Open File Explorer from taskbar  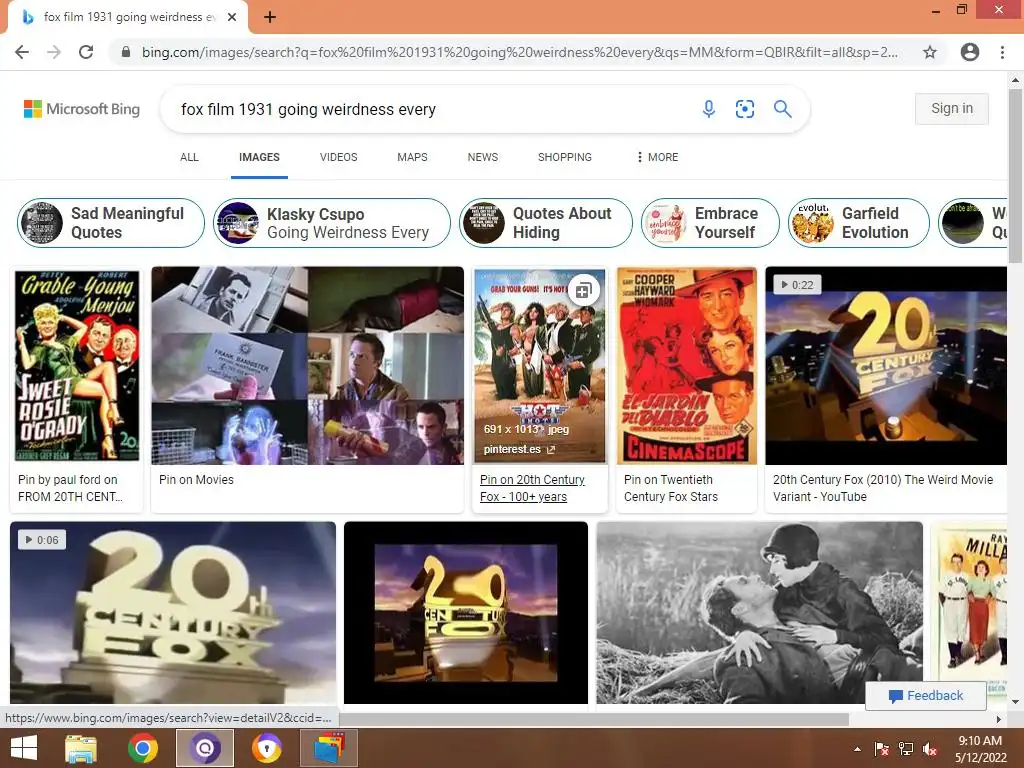81,748
